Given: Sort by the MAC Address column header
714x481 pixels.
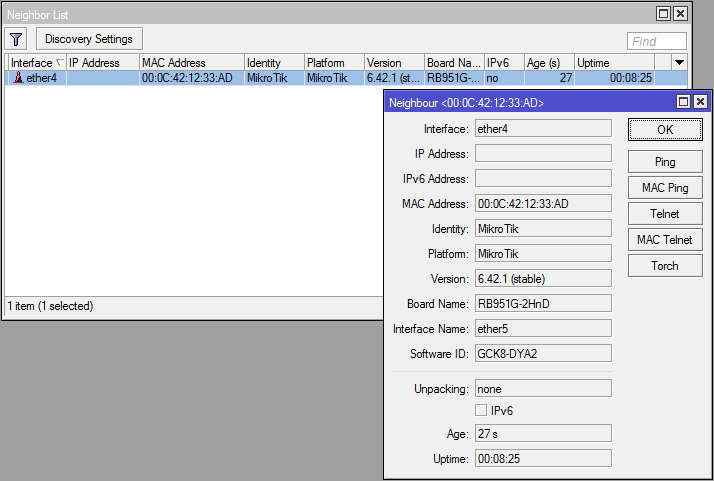Looking at the screenshot, I should coord(192,62).
